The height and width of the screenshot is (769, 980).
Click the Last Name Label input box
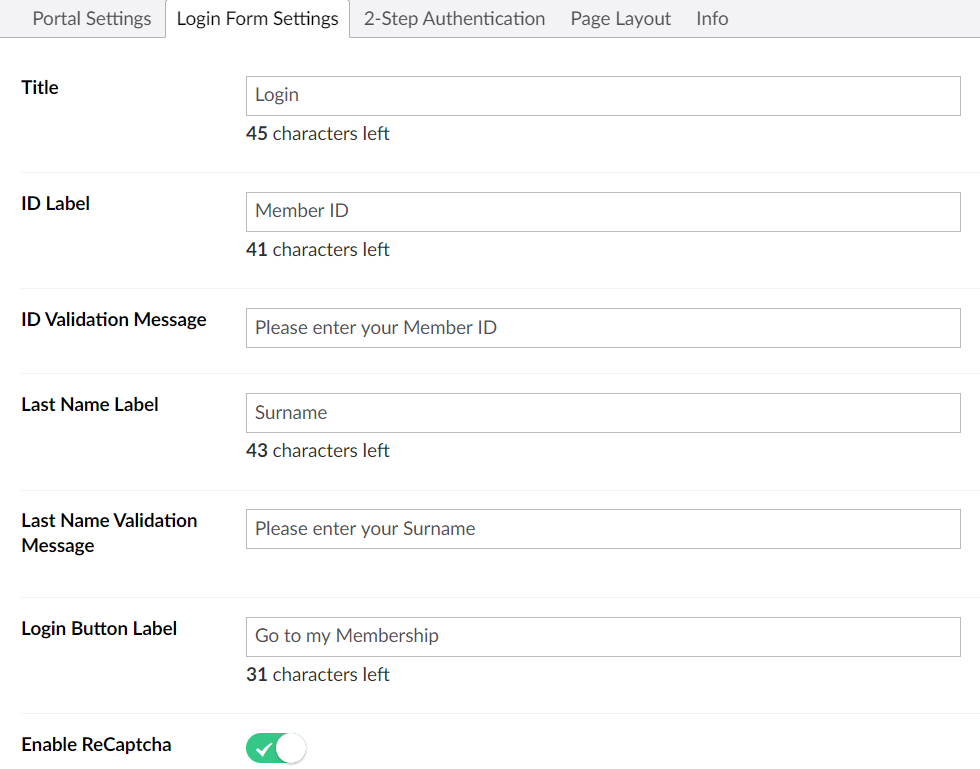coord(600,412)
